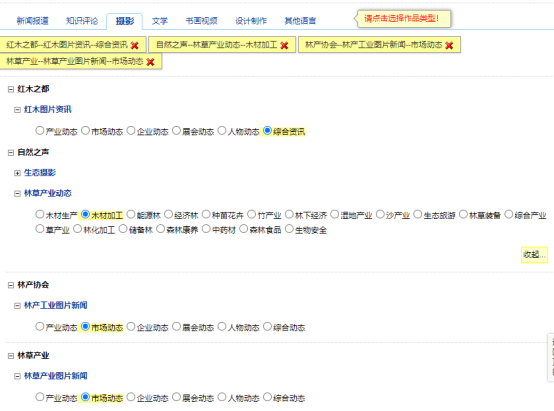Choose the 竹产业 radio option
Viewport: 554px width, 411px height.
point(251,214)
